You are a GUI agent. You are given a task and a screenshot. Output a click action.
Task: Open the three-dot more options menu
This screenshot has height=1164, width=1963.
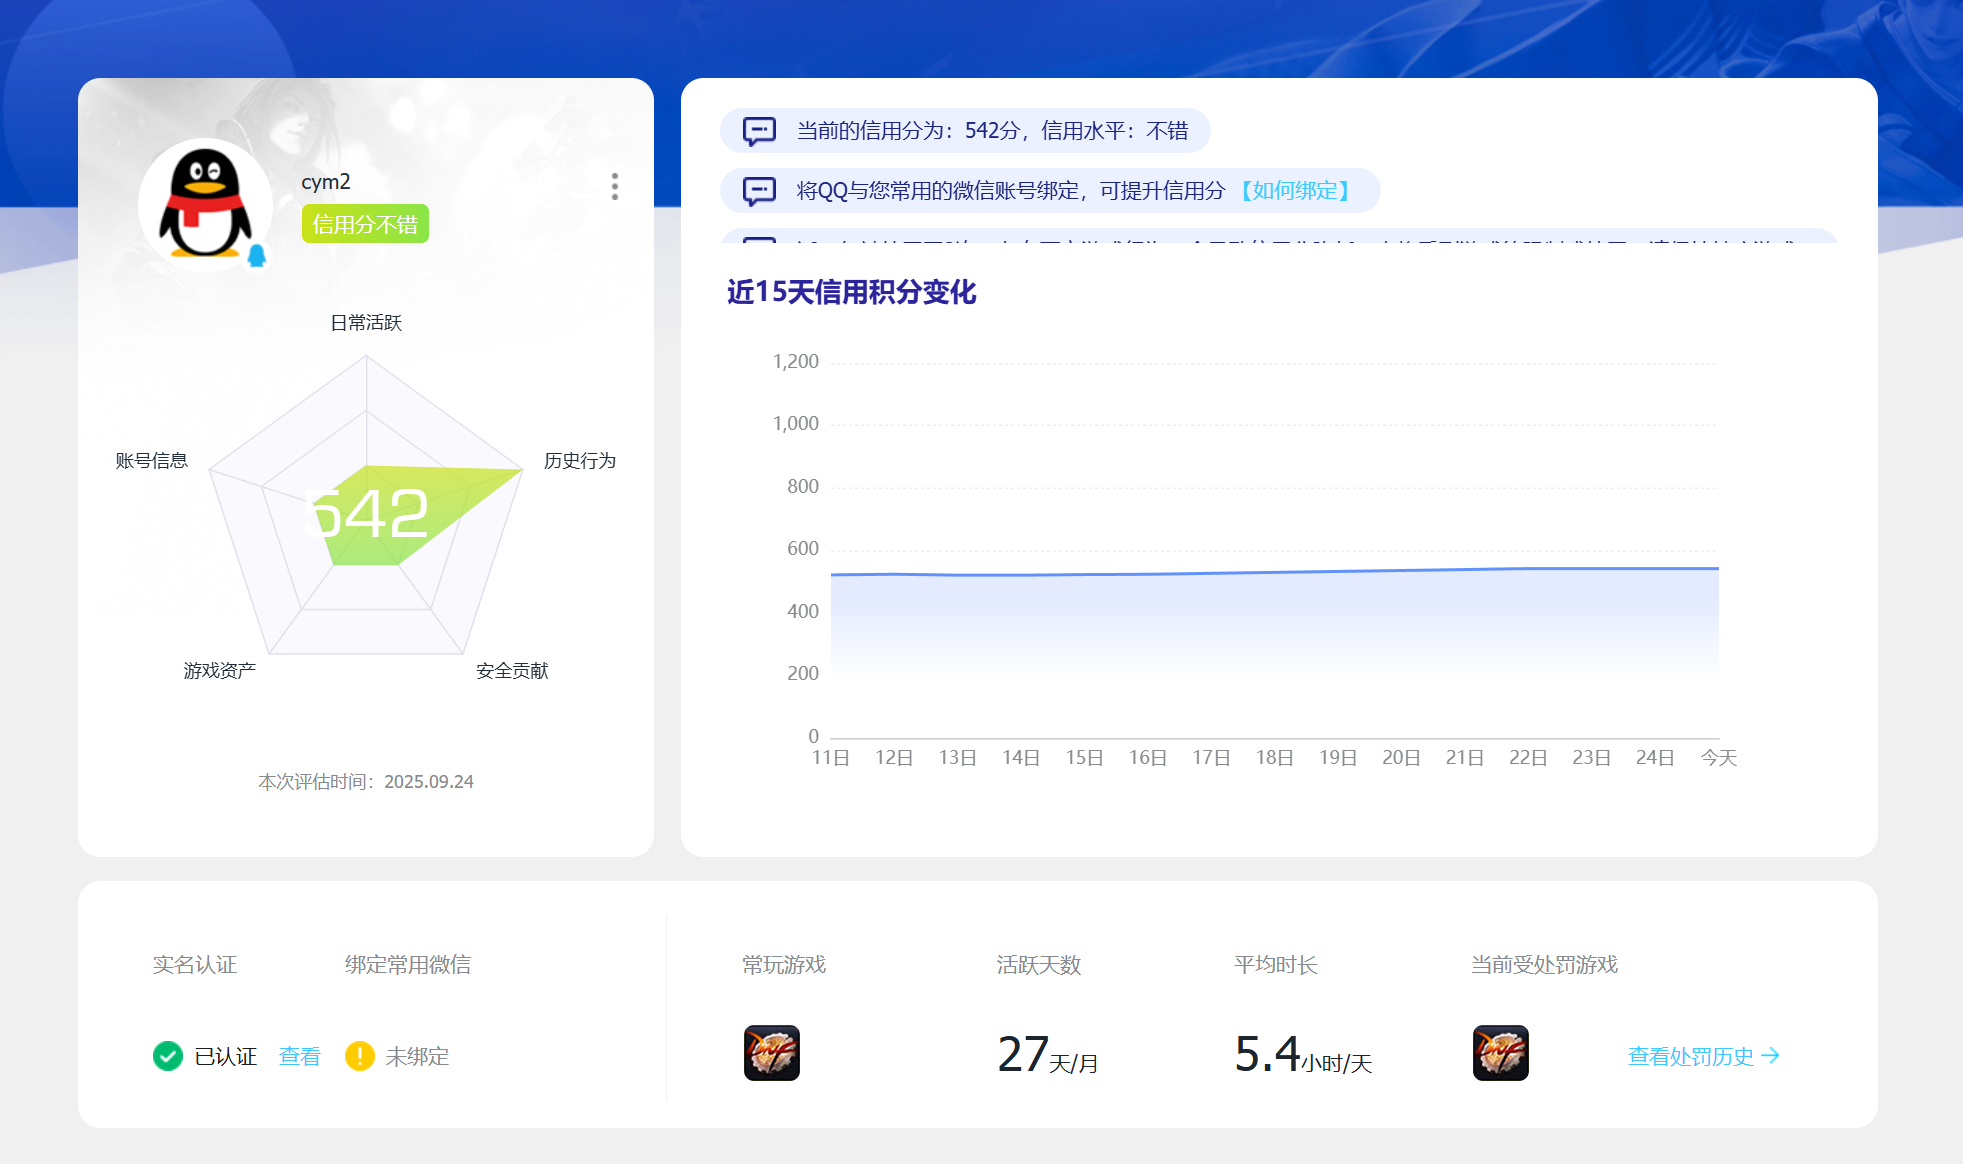pyautogui.click(x=615, y=186)
